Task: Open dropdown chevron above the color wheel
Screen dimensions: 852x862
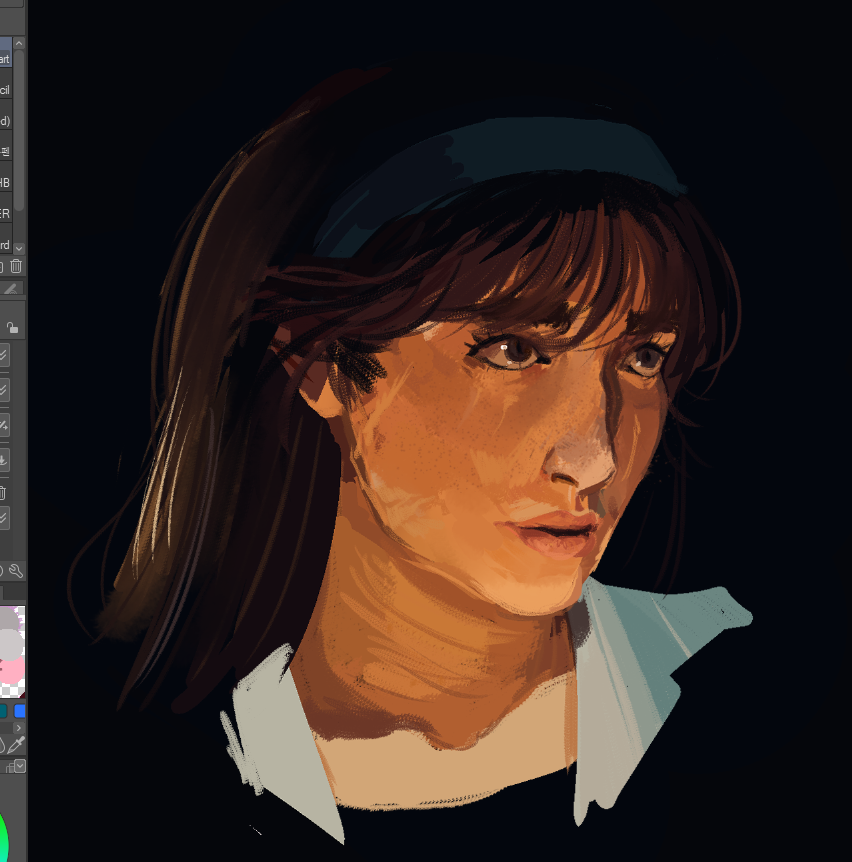Action: pos(20,765)
